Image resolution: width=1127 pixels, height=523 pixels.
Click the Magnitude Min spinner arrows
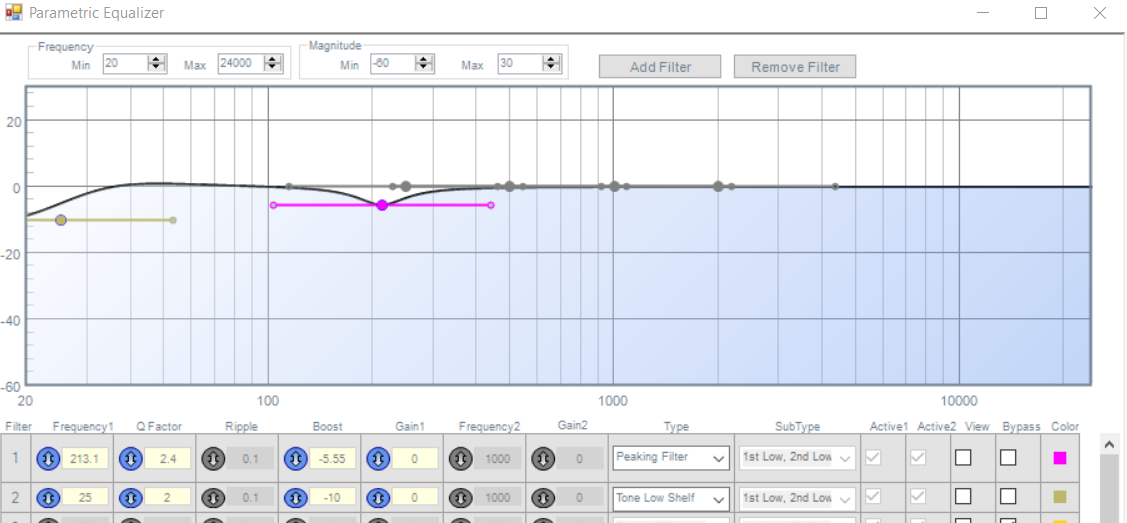point(424,63)
